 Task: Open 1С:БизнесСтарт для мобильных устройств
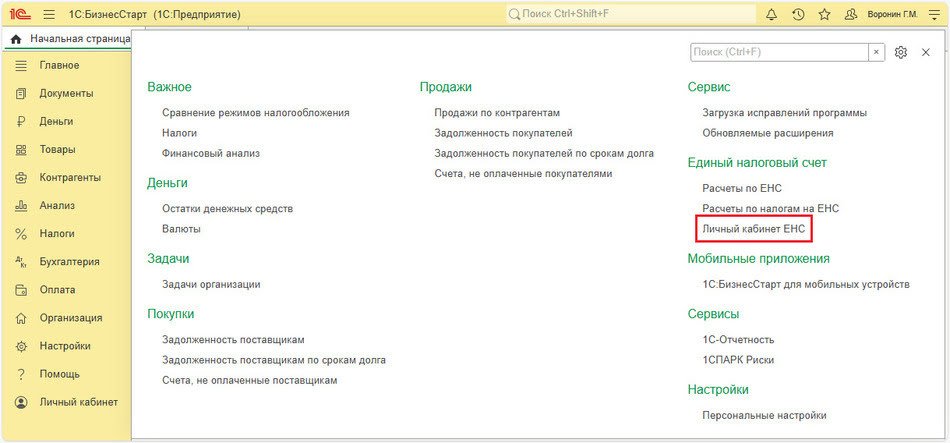click(x=806, y=284)
